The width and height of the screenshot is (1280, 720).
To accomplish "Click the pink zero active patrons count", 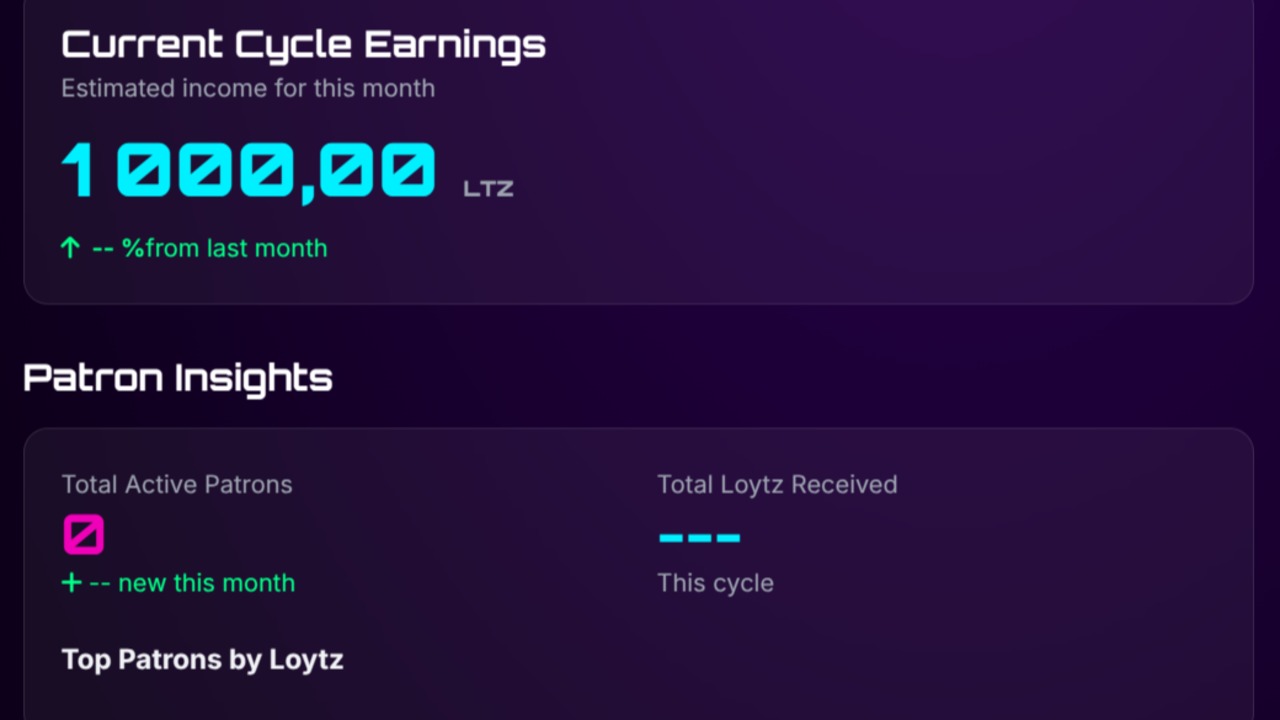I will pos(83,535).
